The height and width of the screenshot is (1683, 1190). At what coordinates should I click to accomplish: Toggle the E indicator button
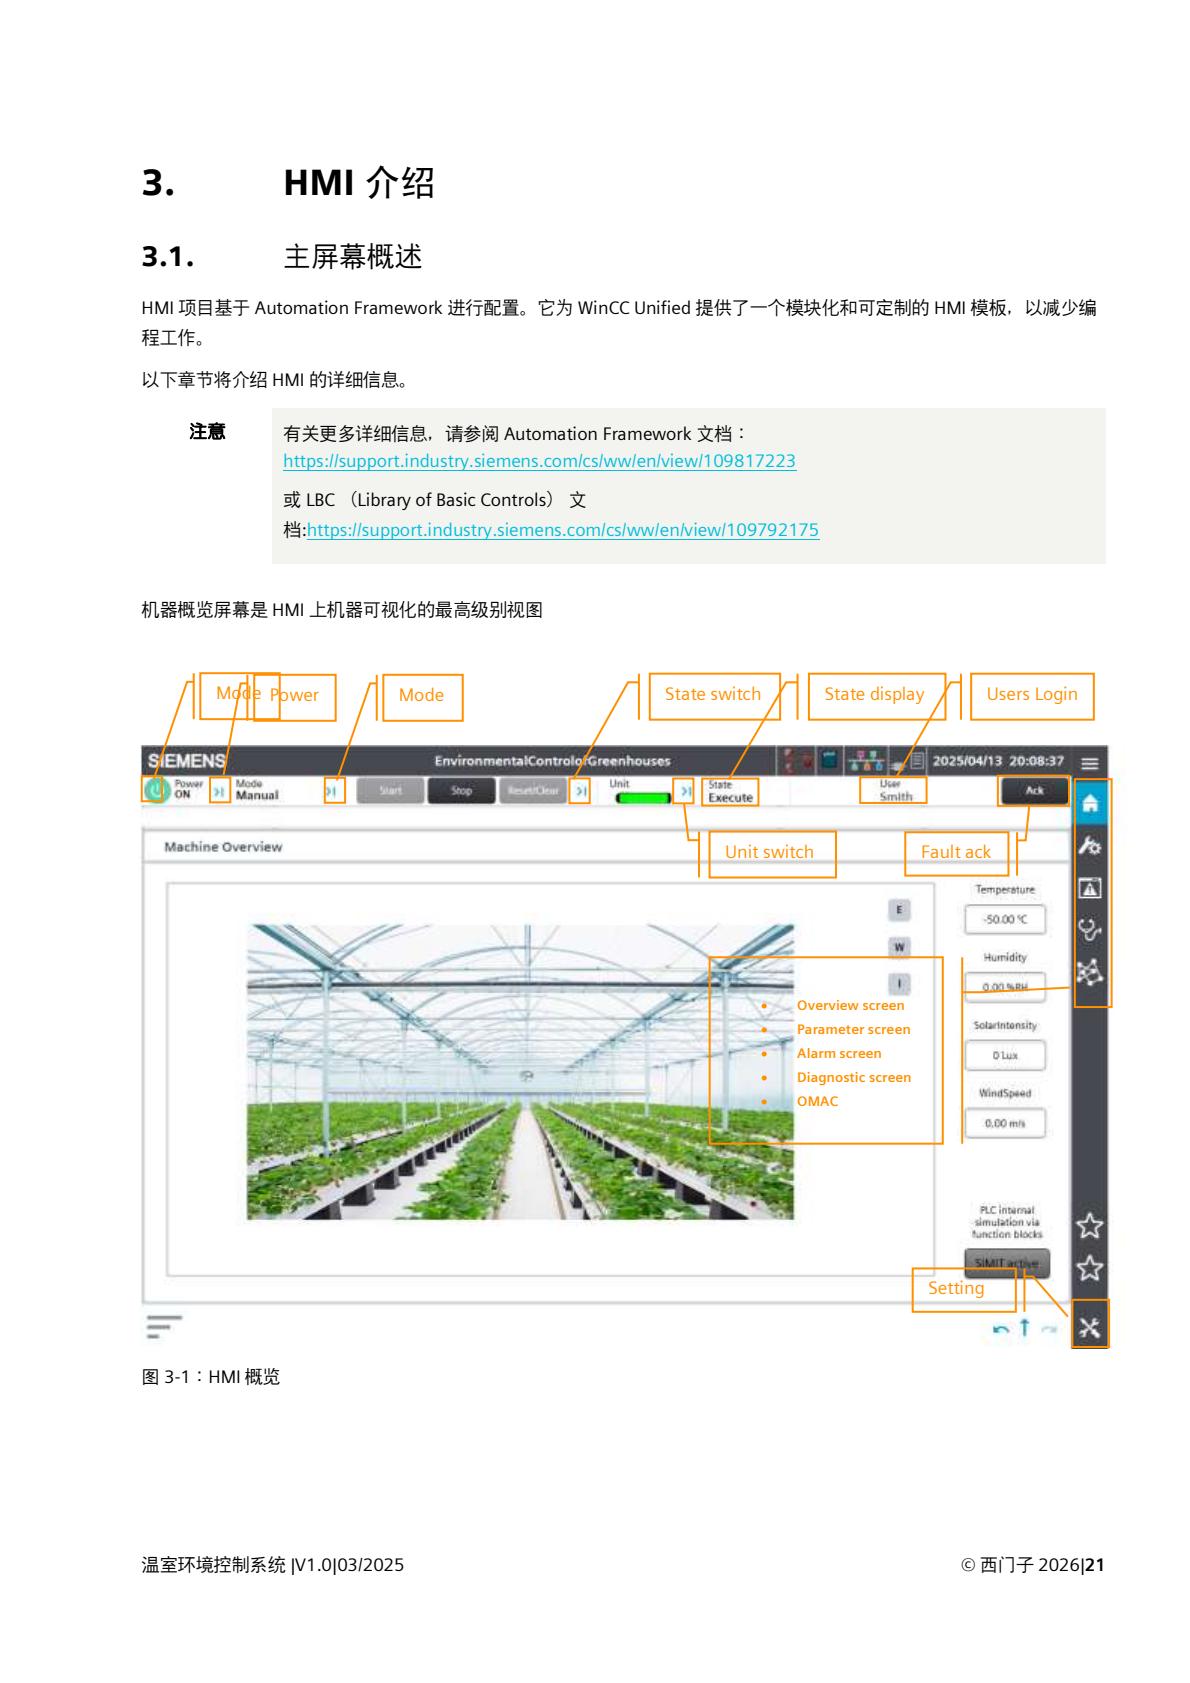click(x=899, y=910)
